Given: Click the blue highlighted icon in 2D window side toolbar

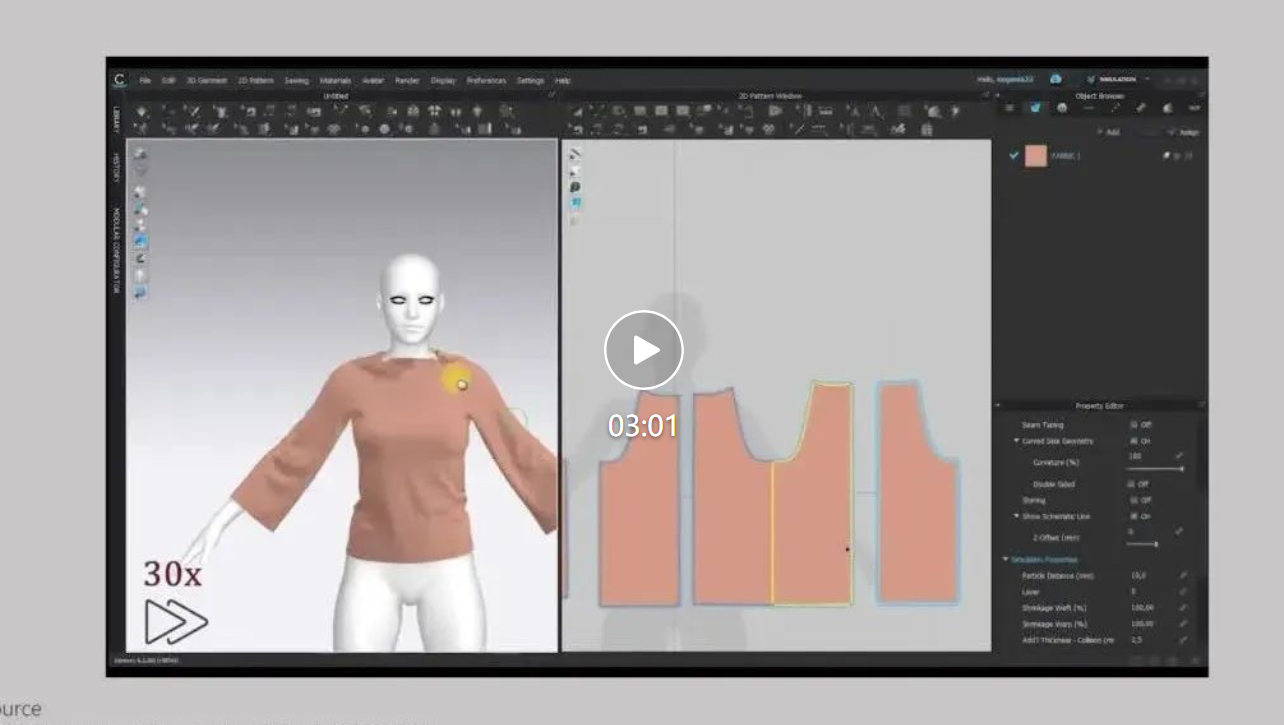Looking at the screenshot, I should click(575, 202).
